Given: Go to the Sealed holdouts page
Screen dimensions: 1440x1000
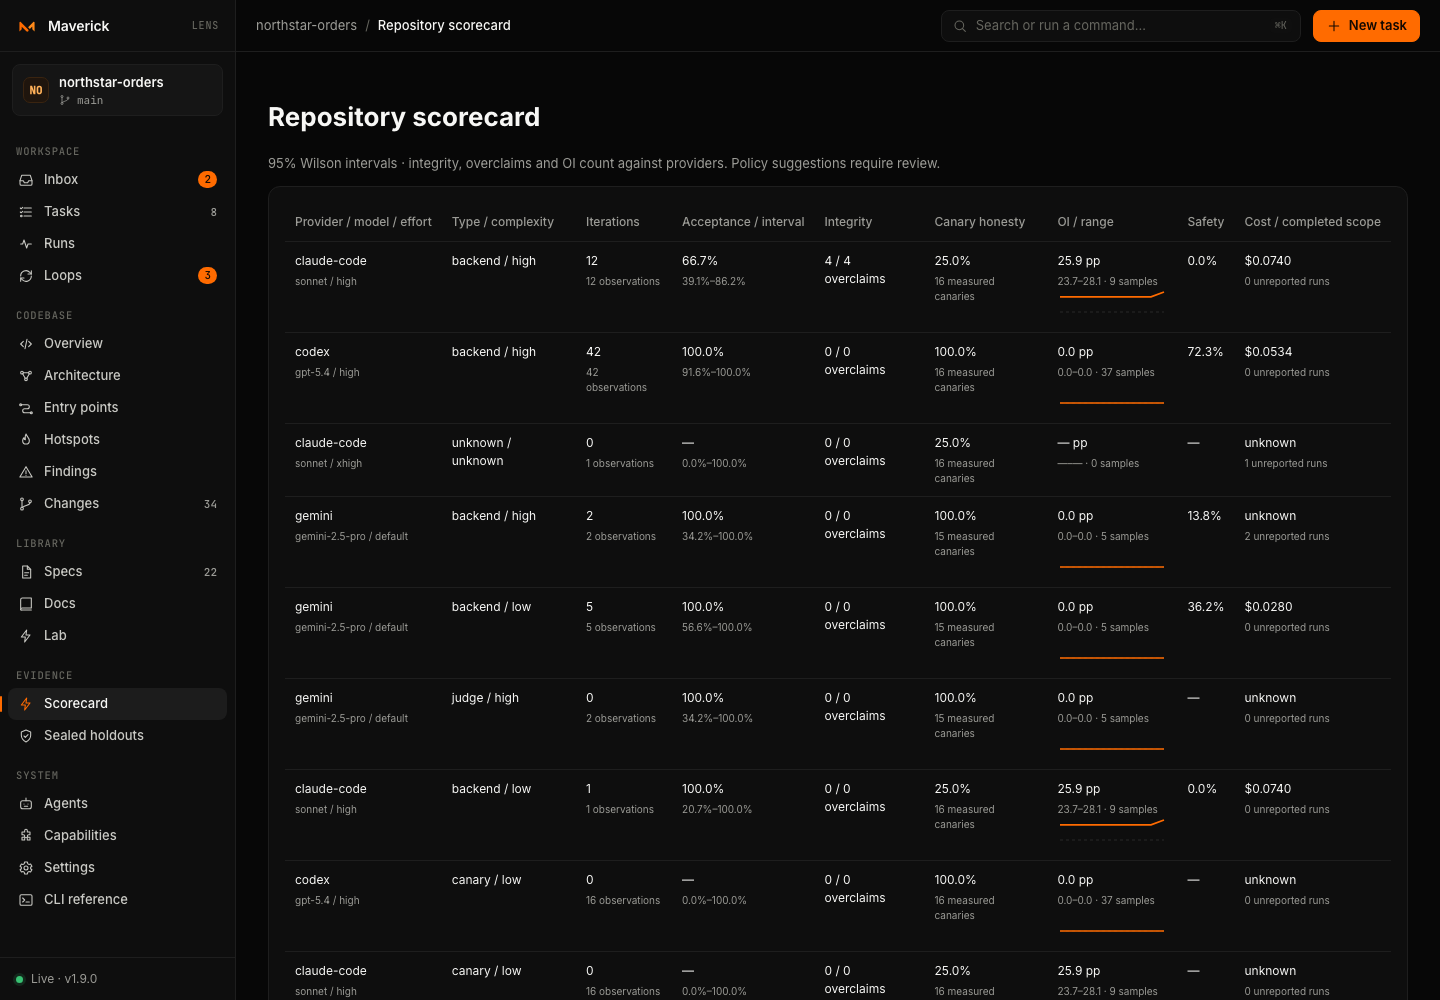Looking at the screenshot, I should point(117,736).
